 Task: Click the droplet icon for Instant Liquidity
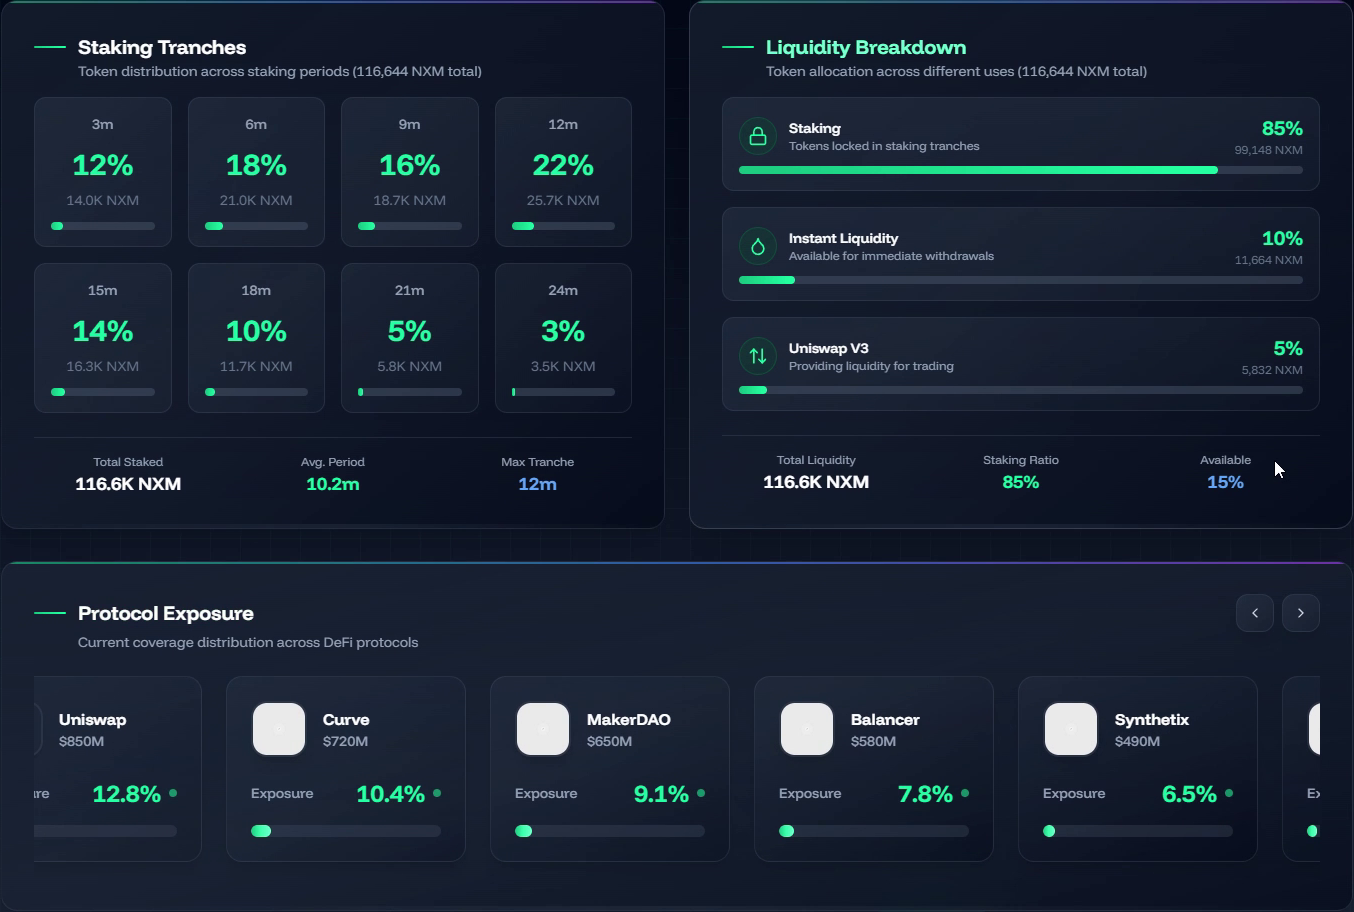[758, 246]
